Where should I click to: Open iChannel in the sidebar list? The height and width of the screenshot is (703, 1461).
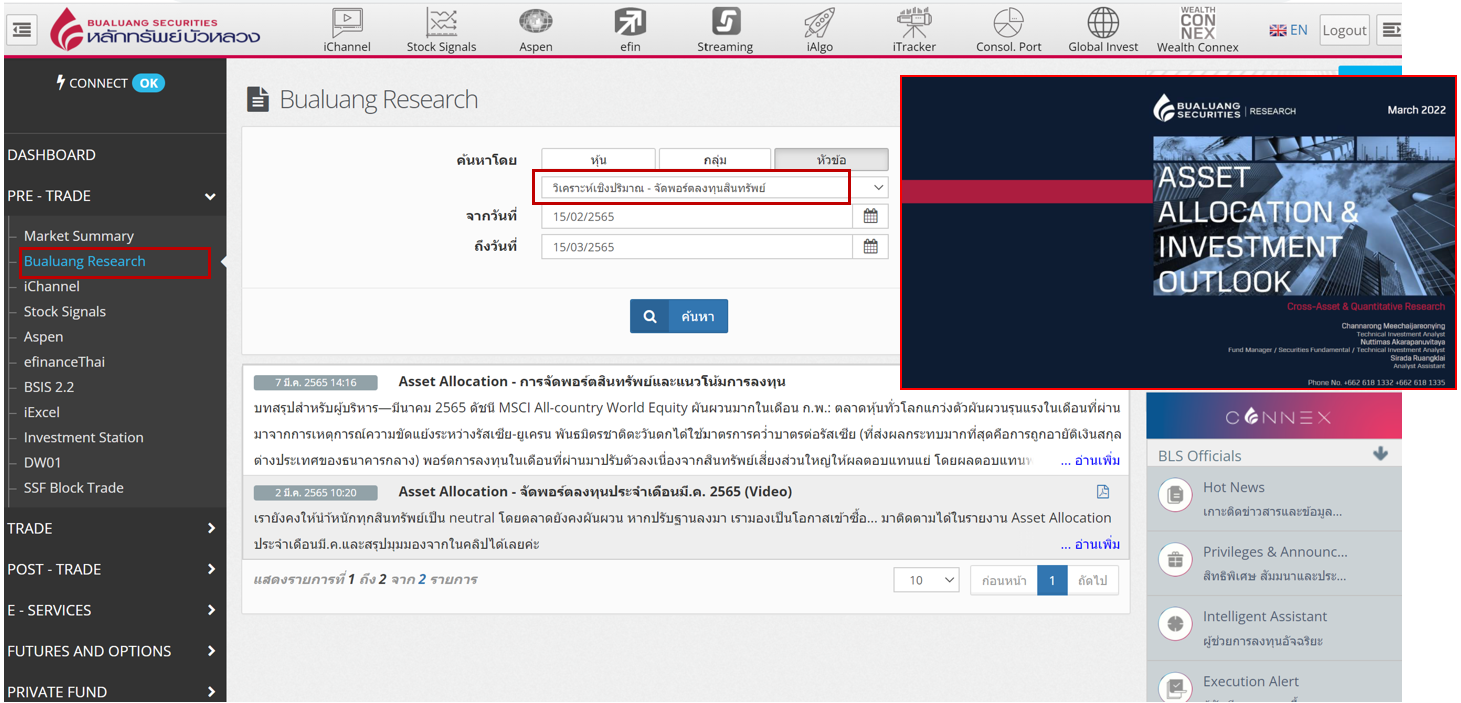pos(52,286)
